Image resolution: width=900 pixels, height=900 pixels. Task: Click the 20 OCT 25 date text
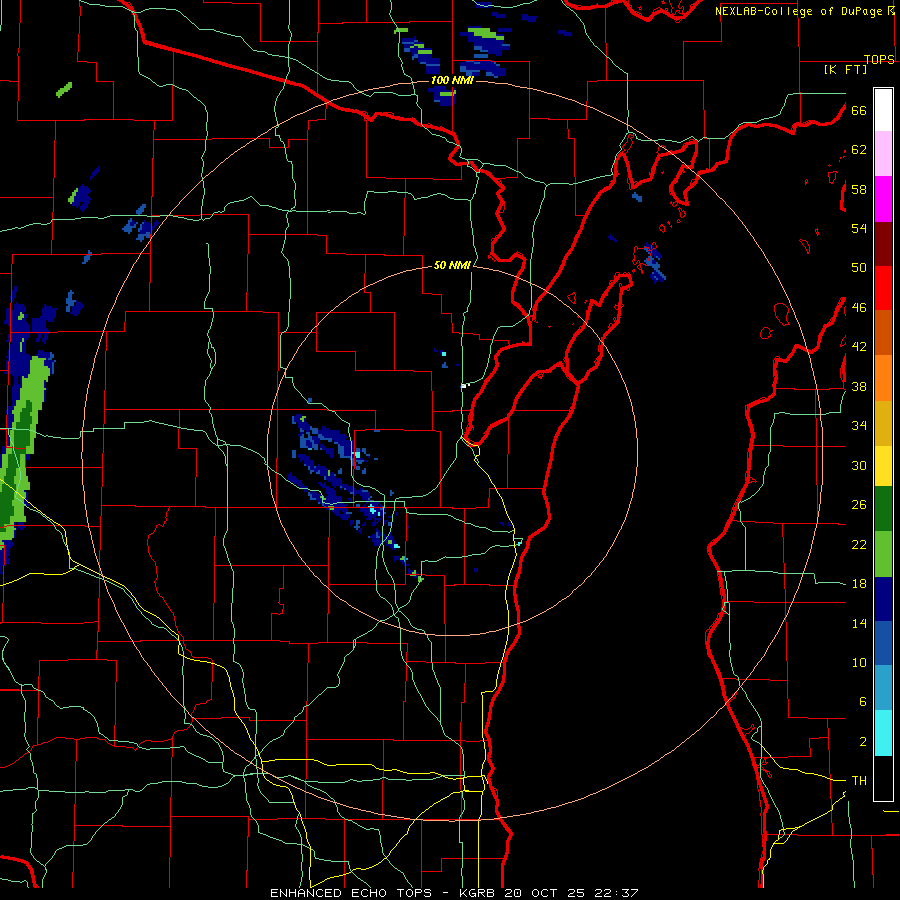[x=545, y=893]
